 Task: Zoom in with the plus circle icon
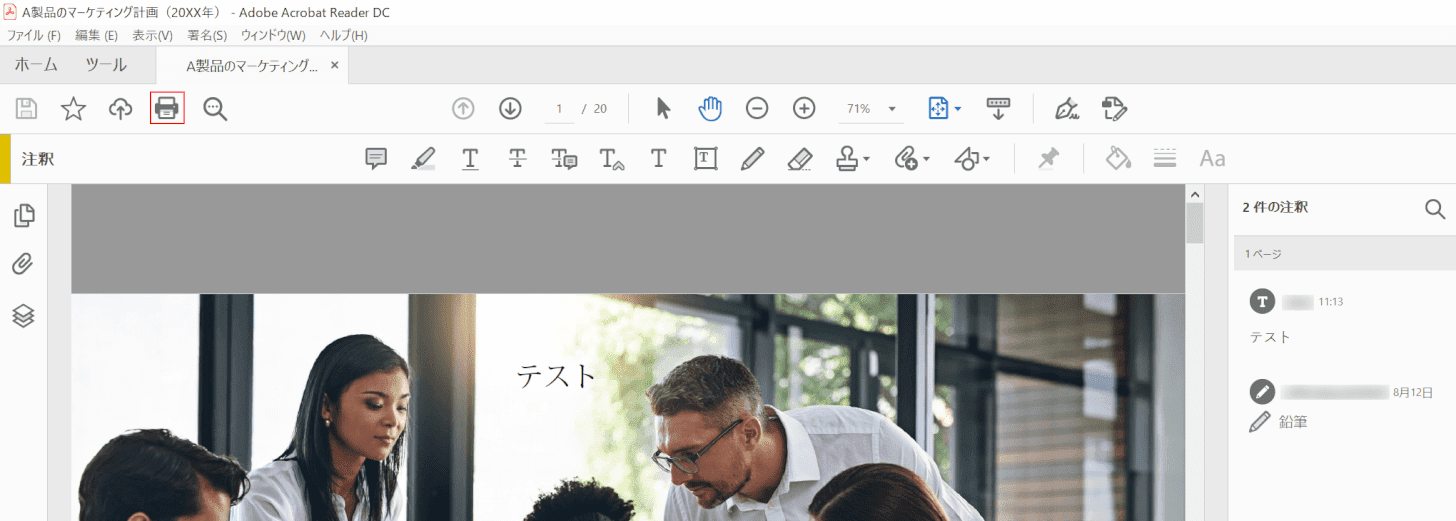pos(804,108)
